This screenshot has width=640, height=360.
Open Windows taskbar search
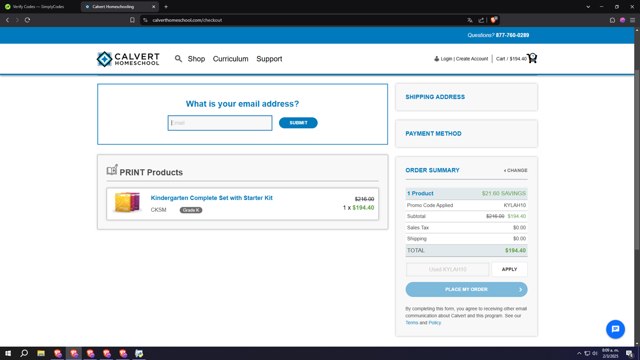click(24, 353)
